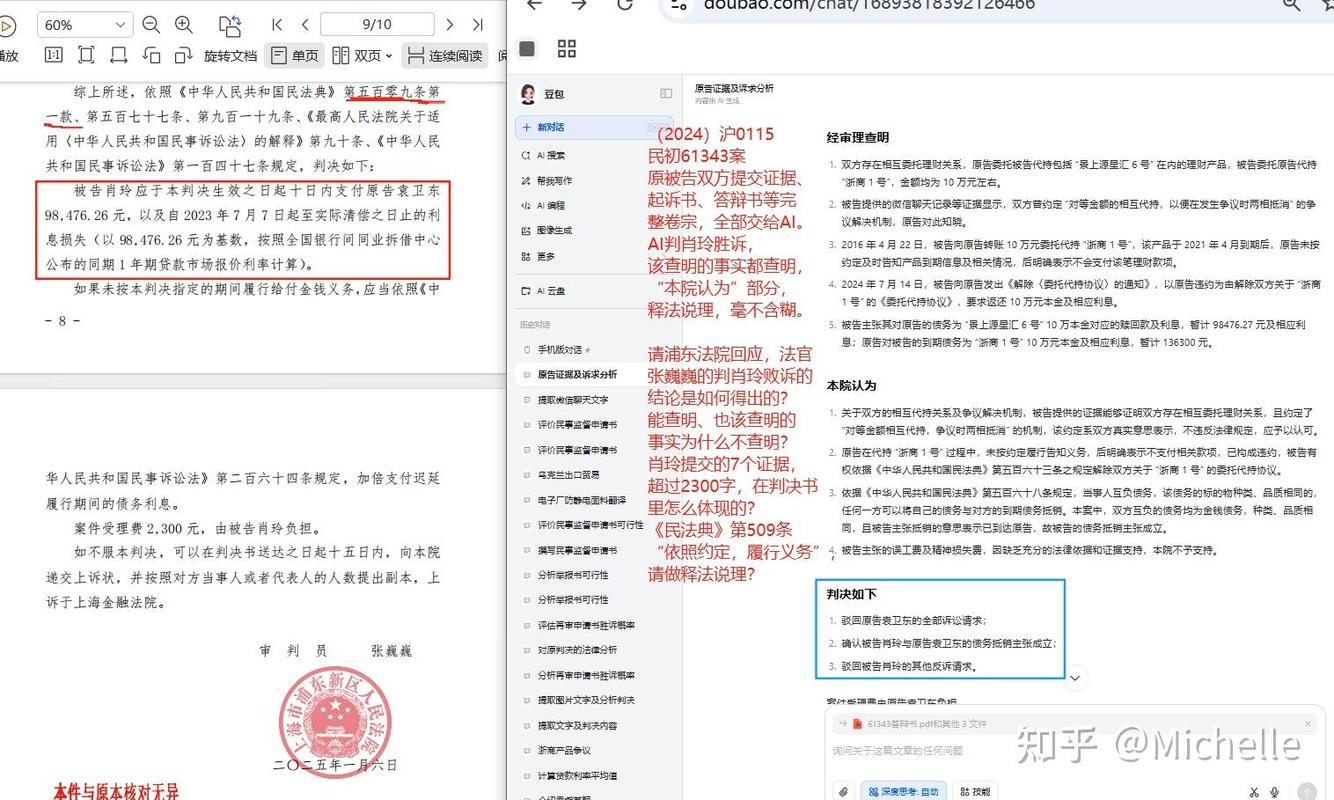This screenshot has height=800, width=1334.
Task: Rotate document counterclockwise
Action: (151, 55)
